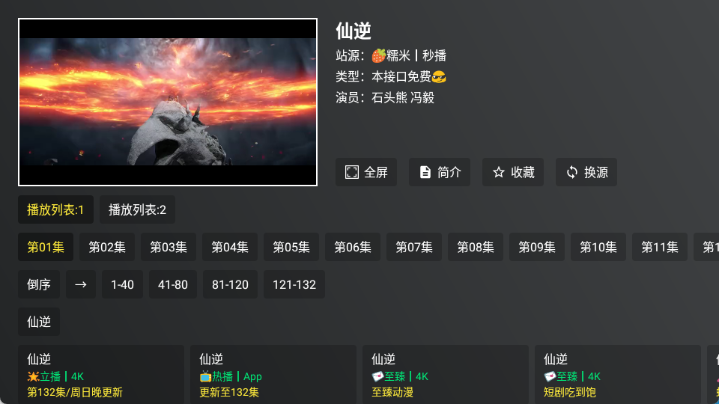Open 仙逆 source 立播 4K card
The image size is (719, 404).
pos(101,375)
